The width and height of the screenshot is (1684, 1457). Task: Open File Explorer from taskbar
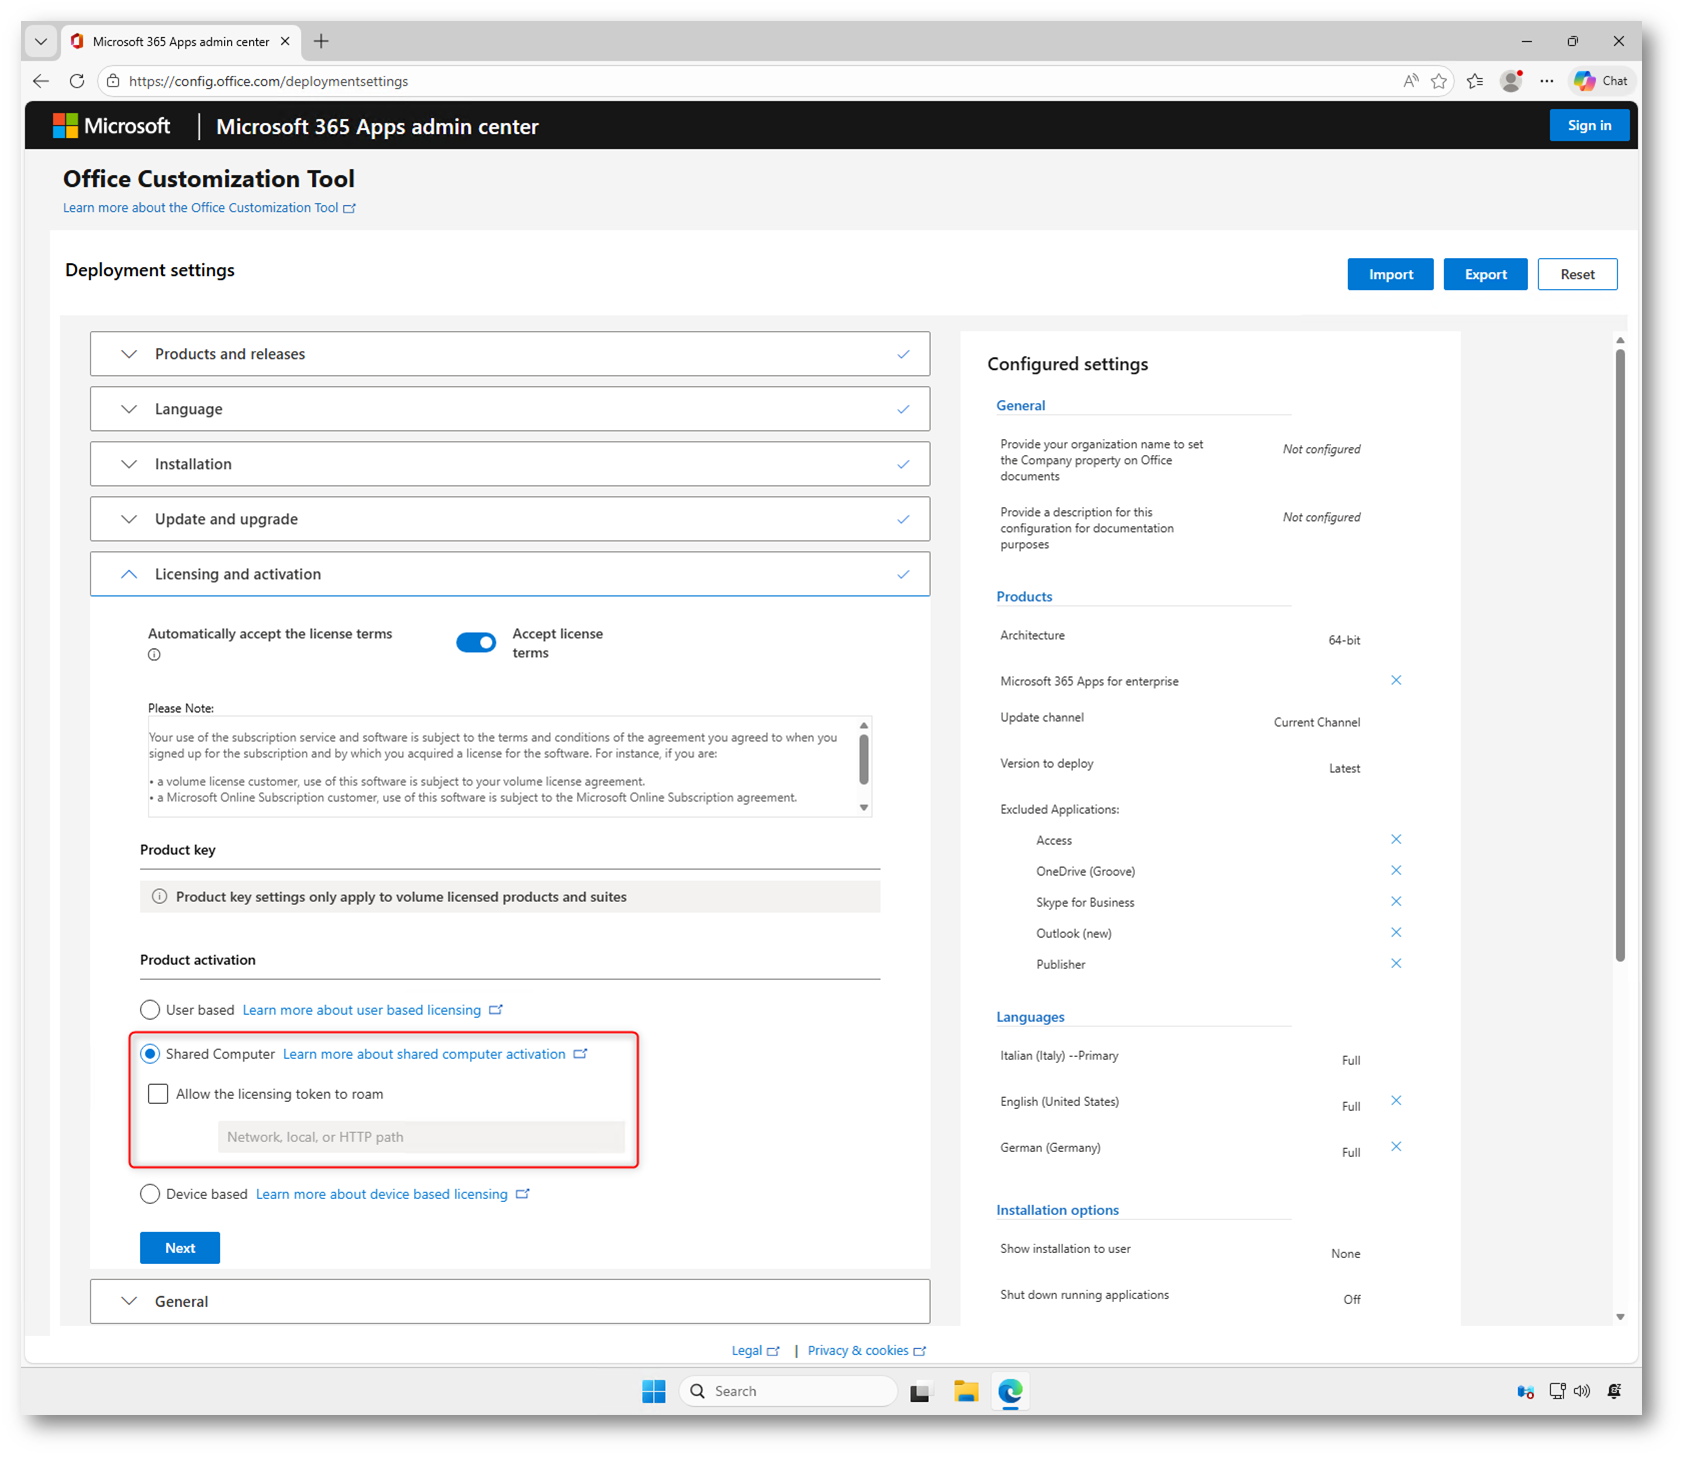965,1391
